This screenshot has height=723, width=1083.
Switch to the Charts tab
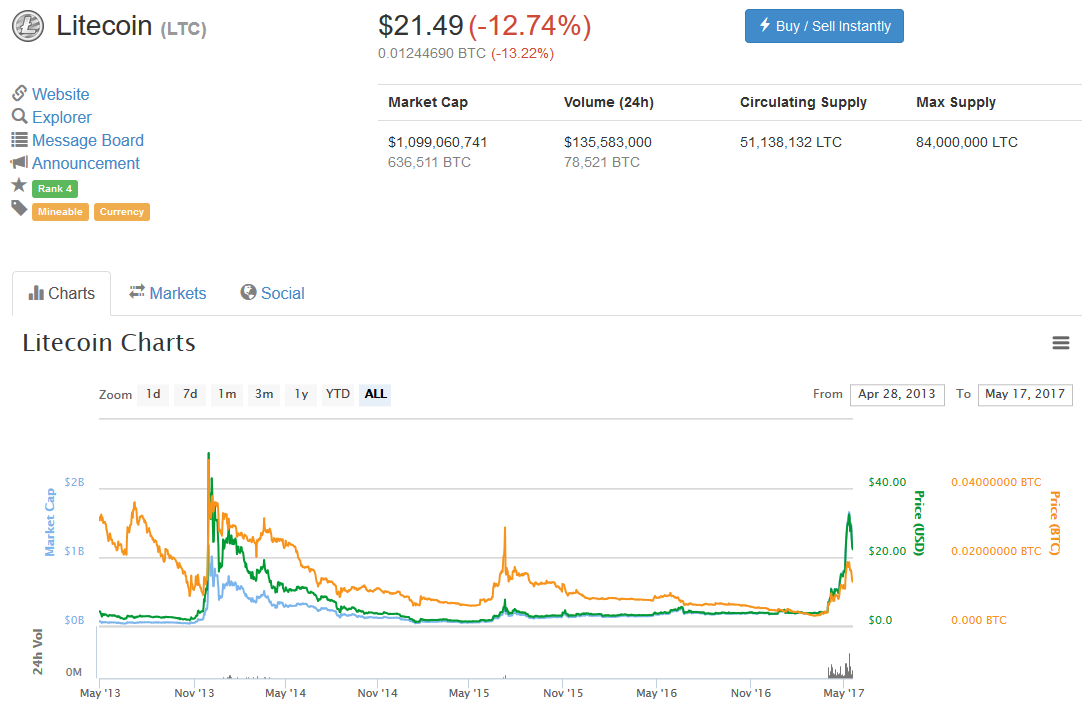coord(61,293)
